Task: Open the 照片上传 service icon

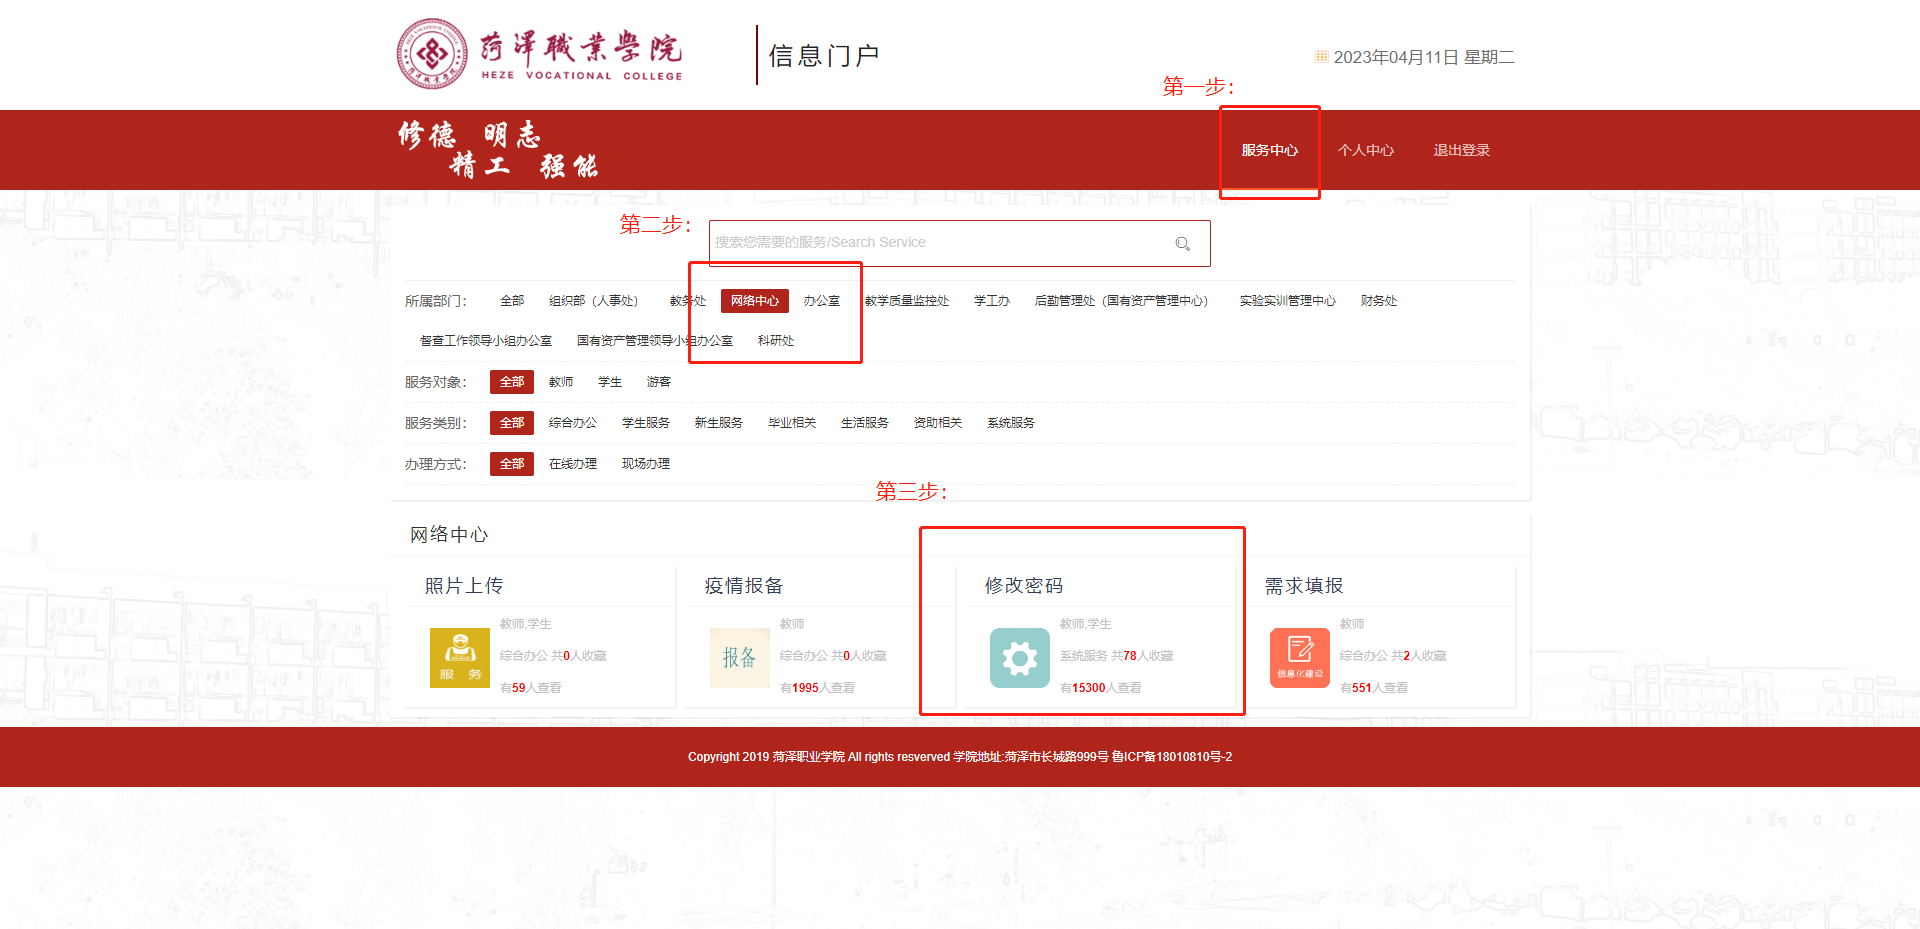Action: [x=460, y=657]
